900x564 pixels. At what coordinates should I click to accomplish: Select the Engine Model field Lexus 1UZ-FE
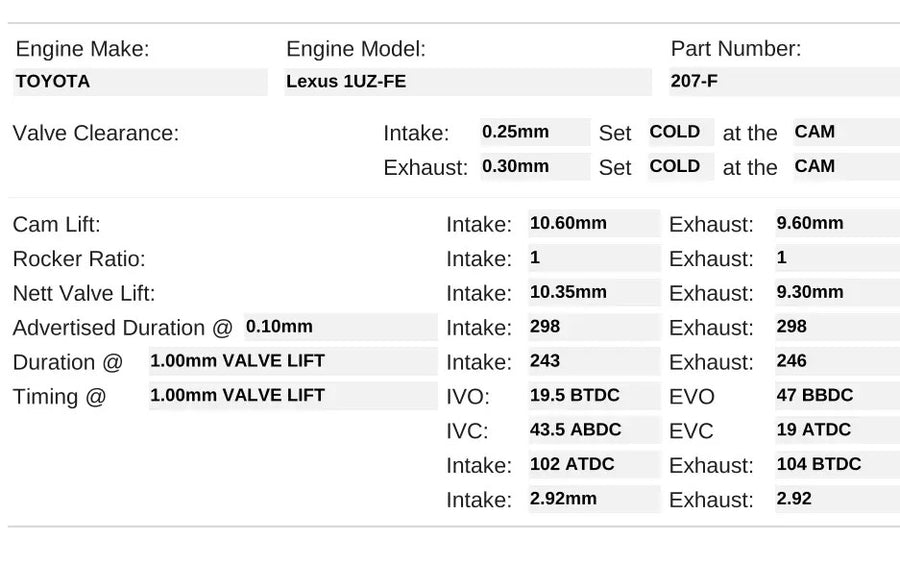[467, 82]
